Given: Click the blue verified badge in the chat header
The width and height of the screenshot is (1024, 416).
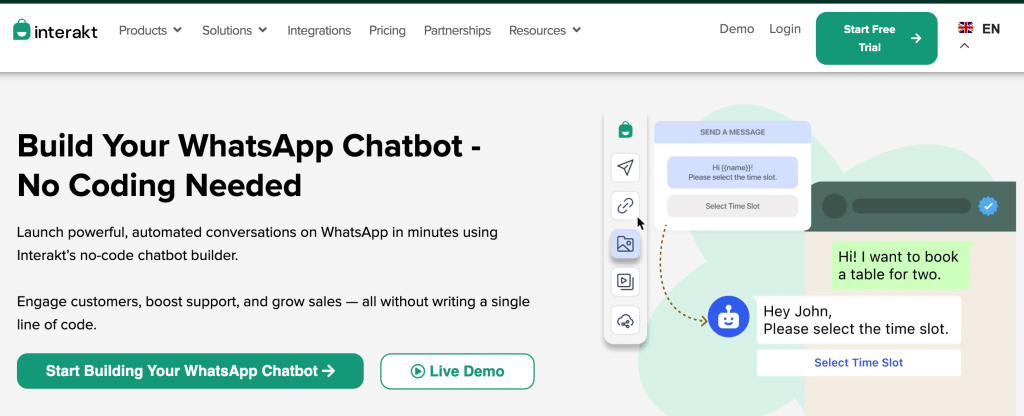Looking at the screenshot, I should 987,206.
